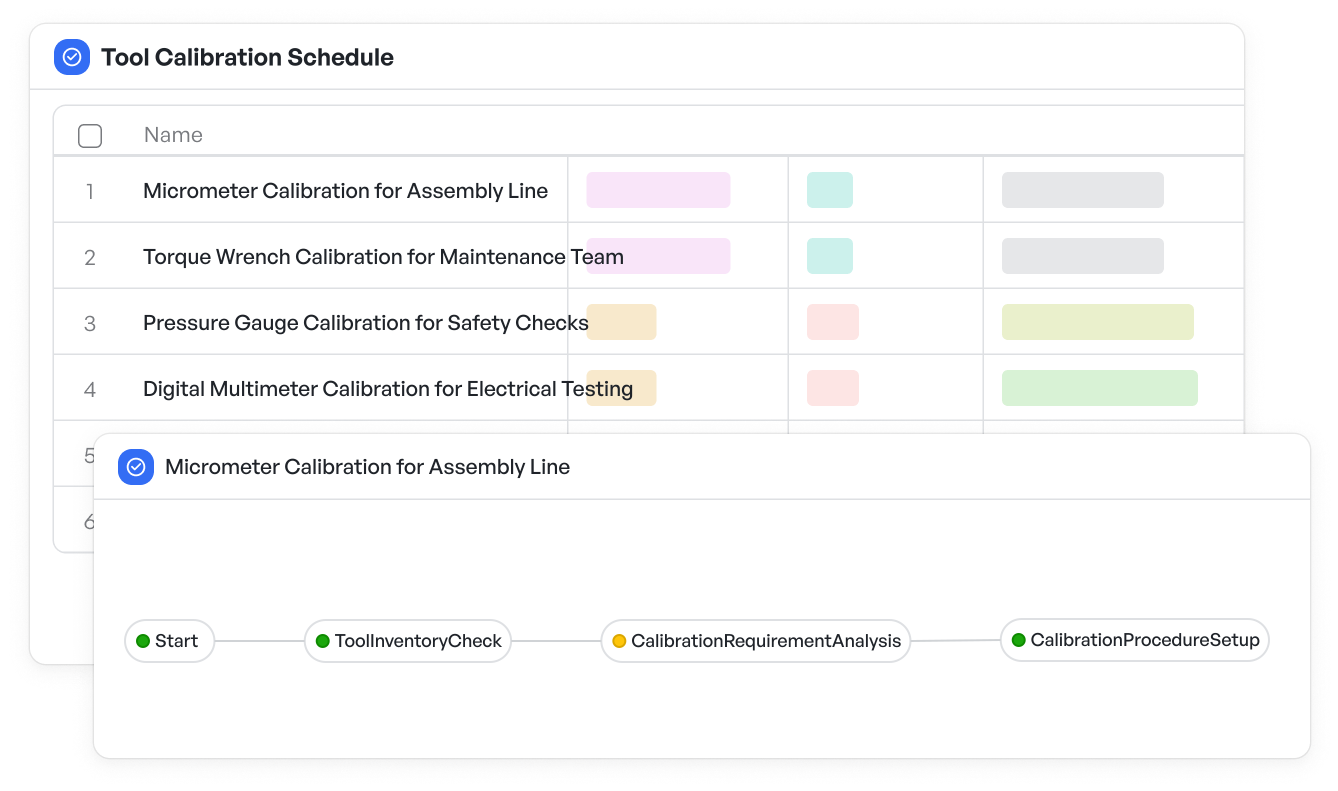Click row number 3 in the table
The image size is (1338, 791).
pyautogui.click(x=90, y=324)
